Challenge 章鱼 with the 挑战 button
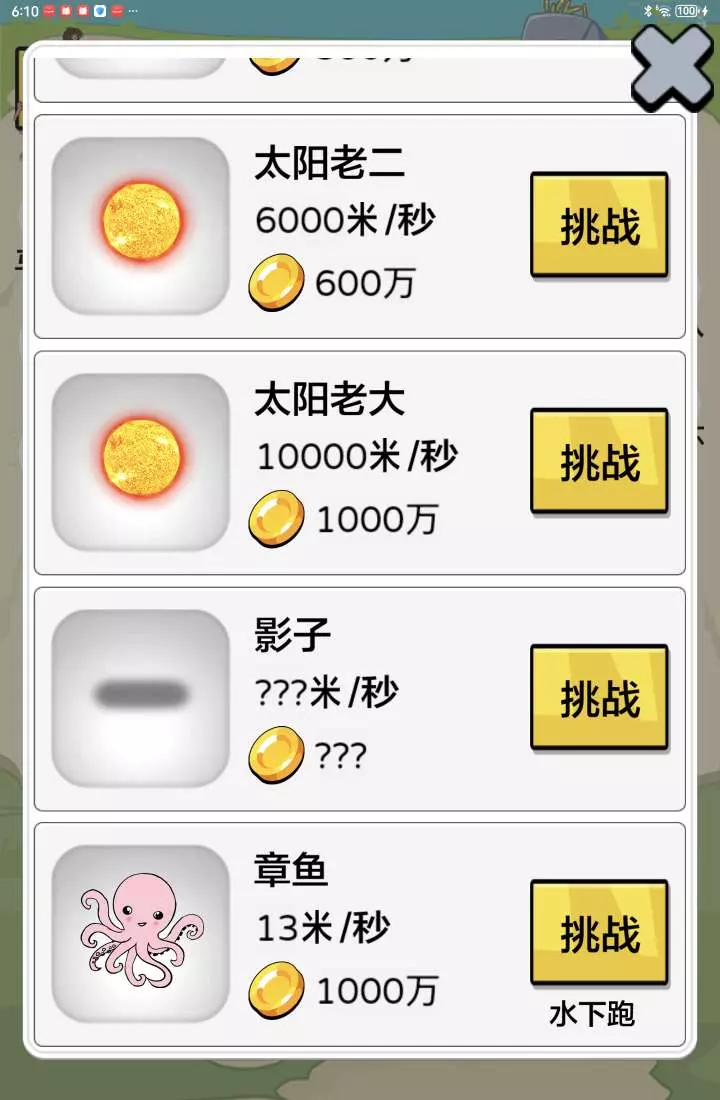This screenshot has width=720, height=1100. coord(599,933)
